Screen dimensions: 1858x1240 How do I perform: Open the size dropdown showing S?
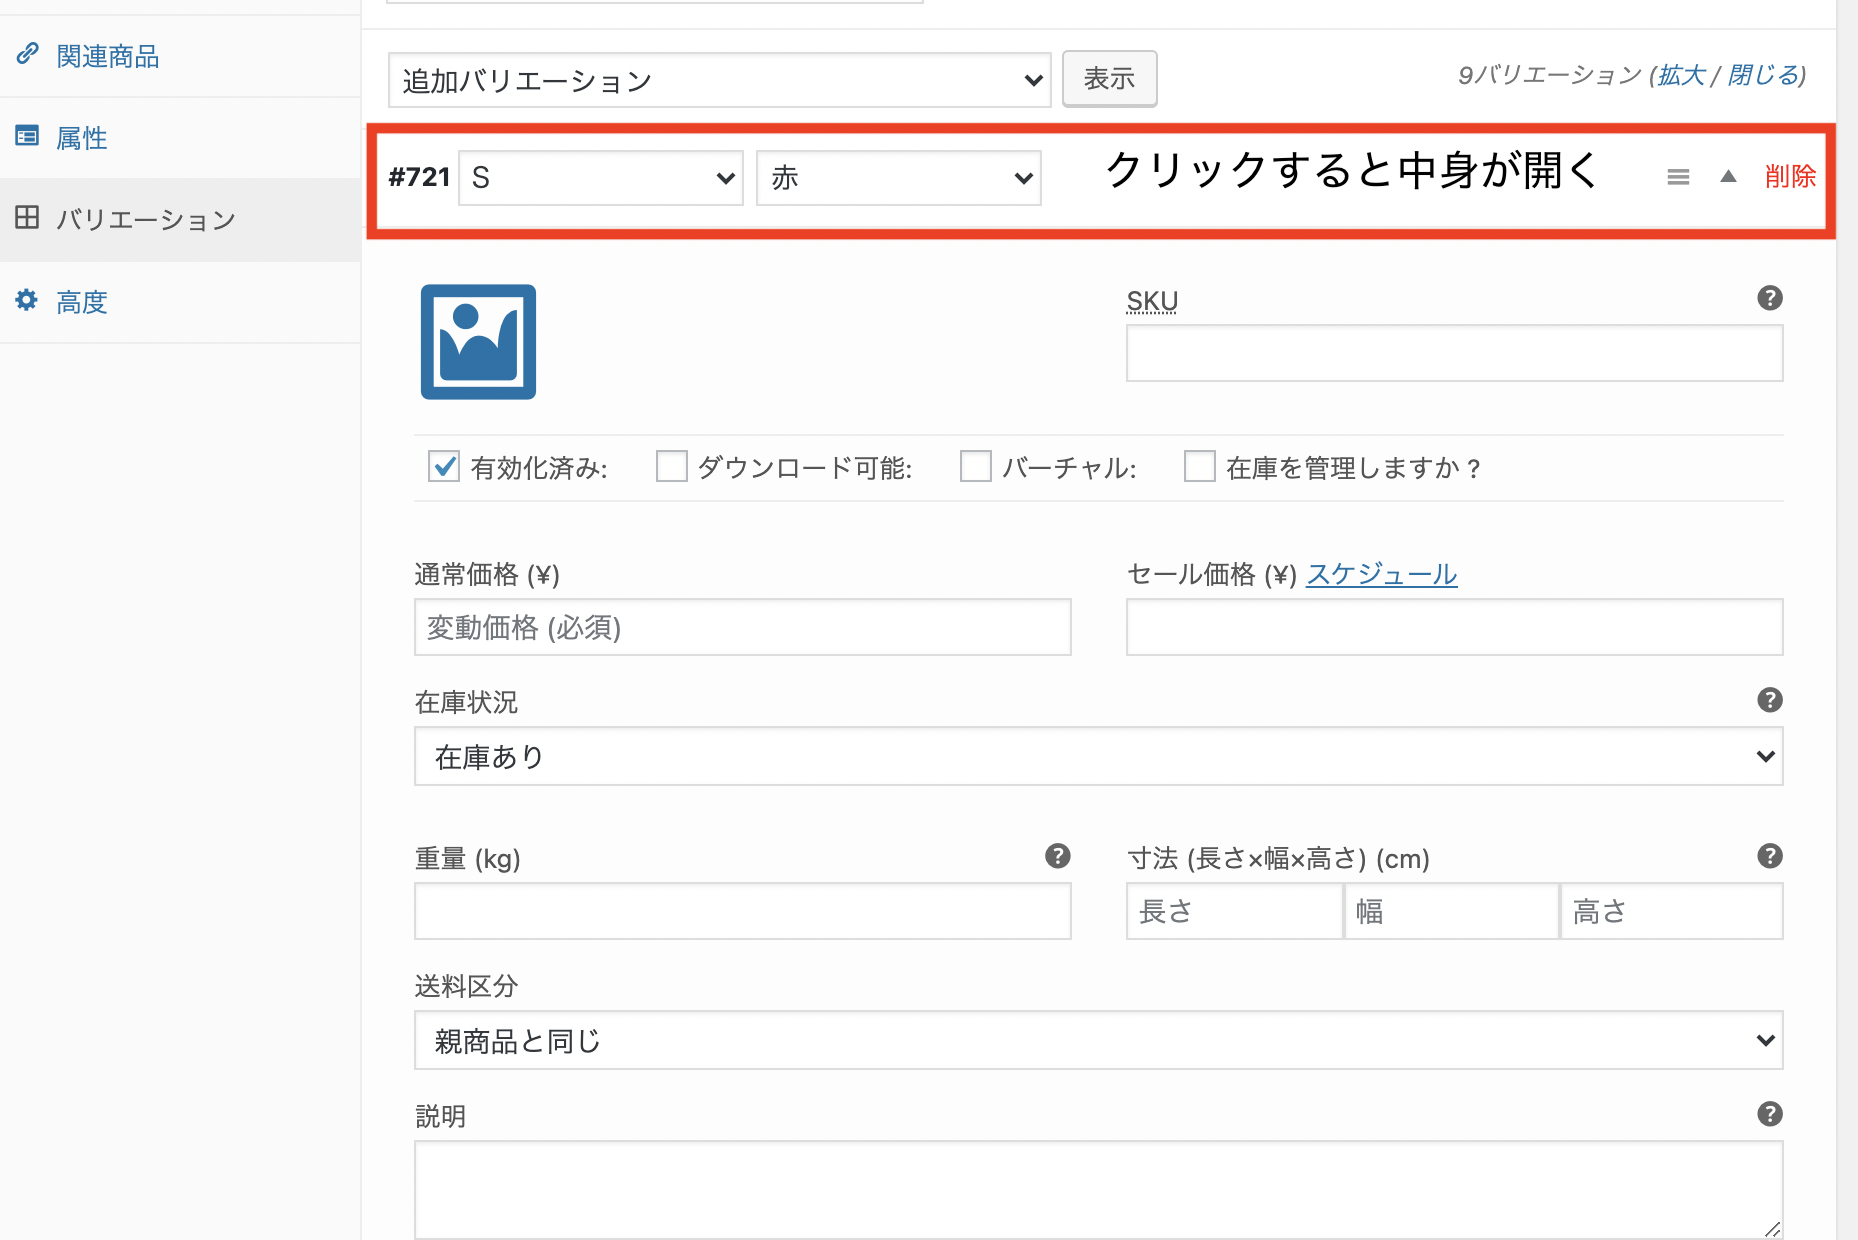[600, 178]
